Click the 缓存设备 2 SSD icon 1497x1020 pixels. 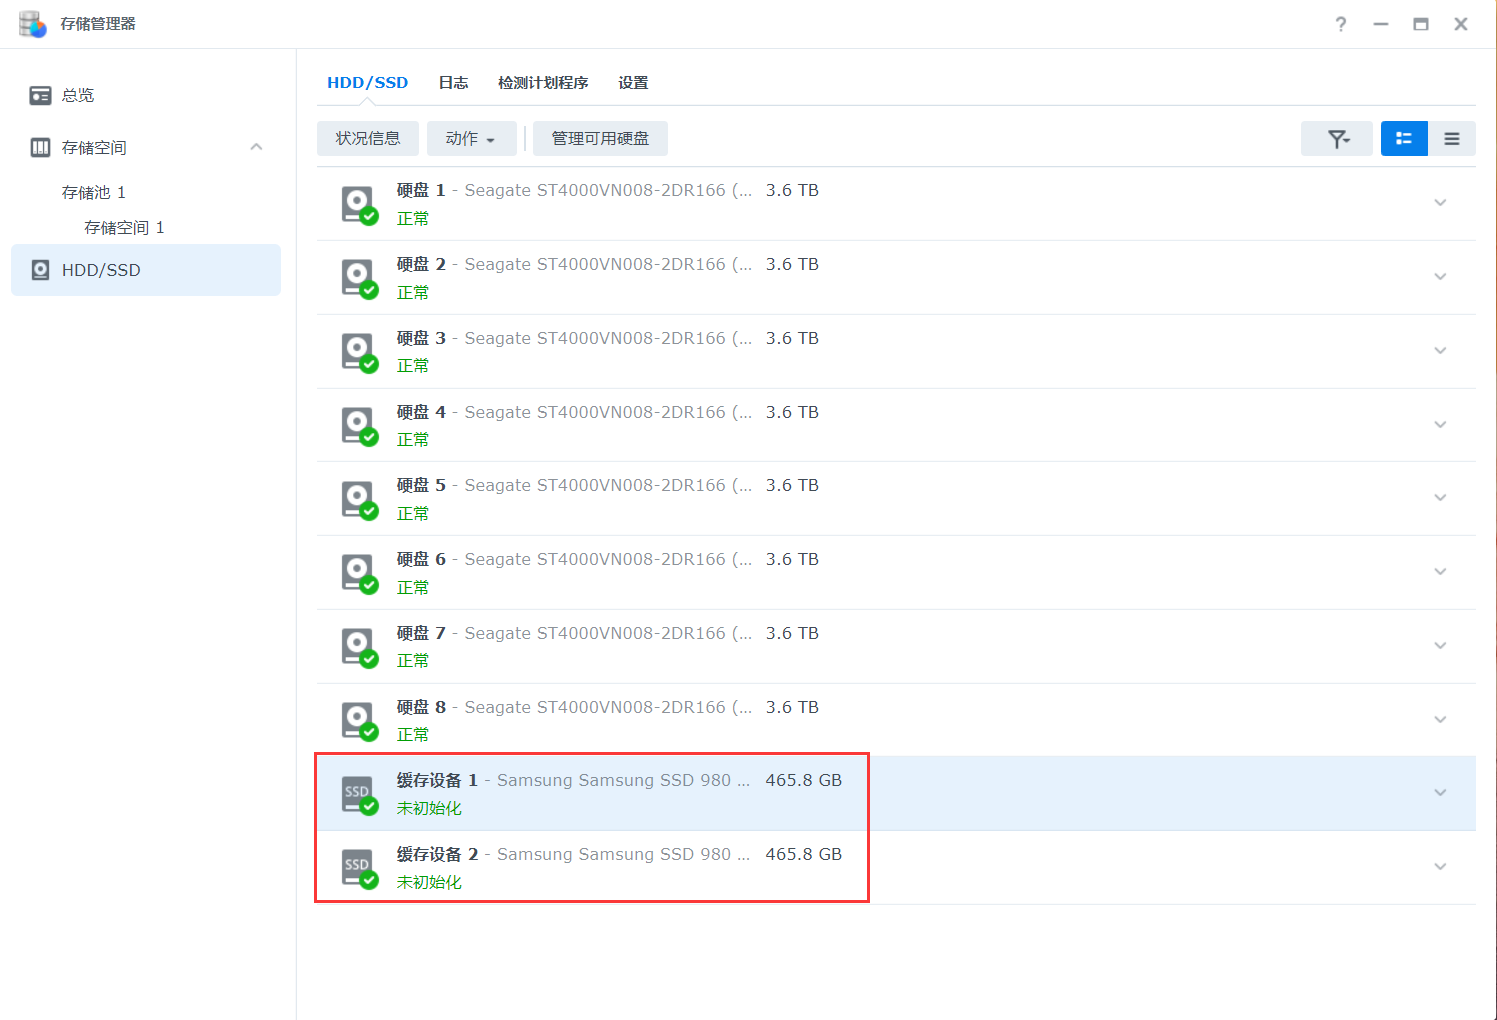click(358, 868)
